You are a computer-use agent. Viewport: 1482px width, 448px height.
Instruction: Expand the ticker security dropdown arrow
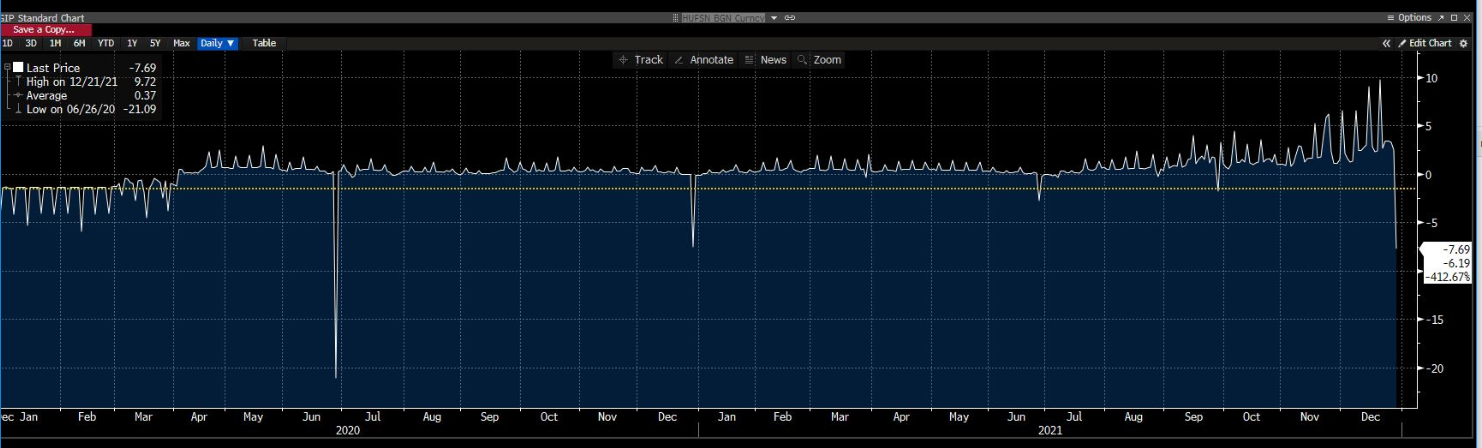click(x=774, y=18)
